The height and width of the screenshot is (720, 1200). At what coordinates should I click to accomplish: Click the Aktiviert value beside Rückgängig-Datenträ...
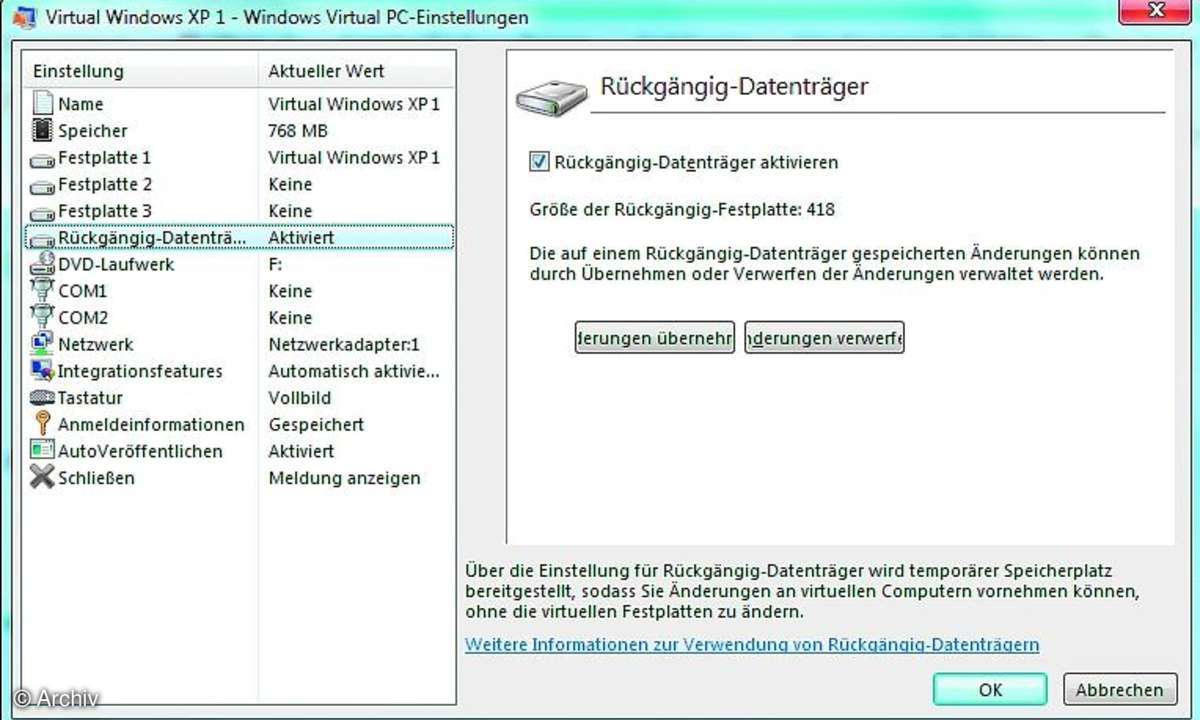tap(301, 238)
